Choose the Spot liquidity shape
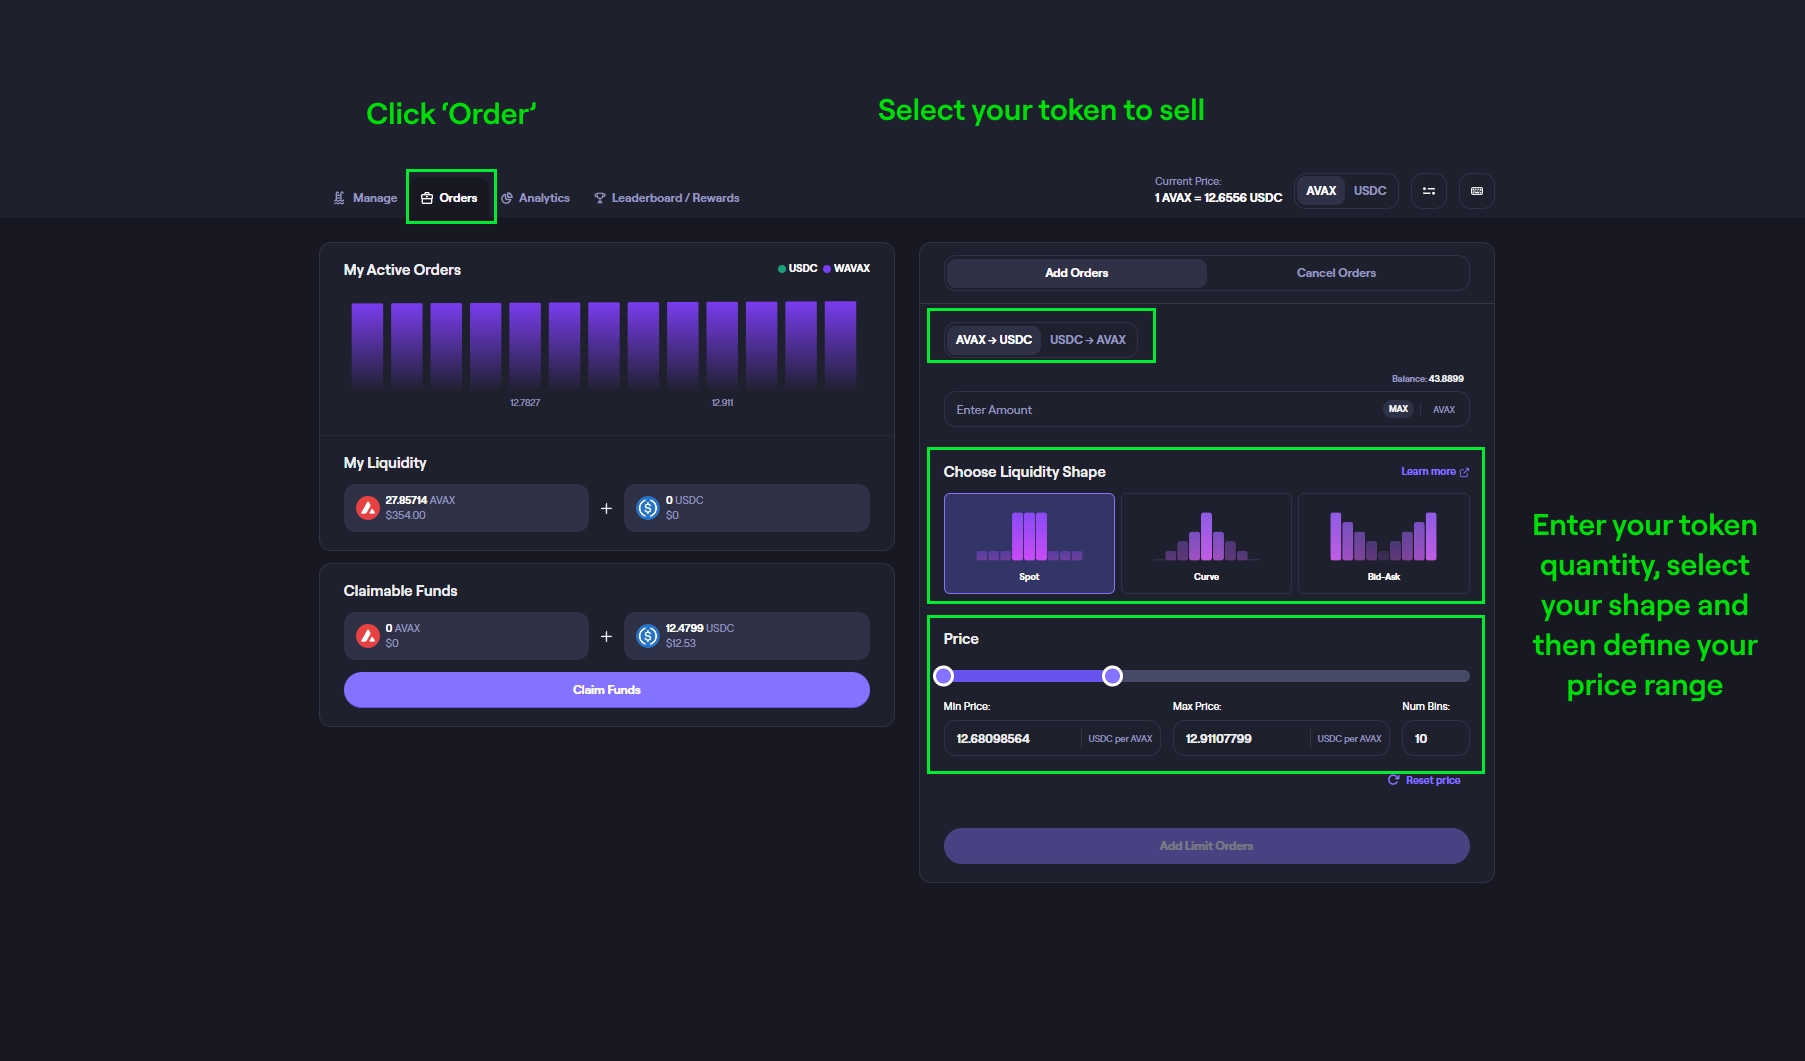 [x=1029, y=543]
